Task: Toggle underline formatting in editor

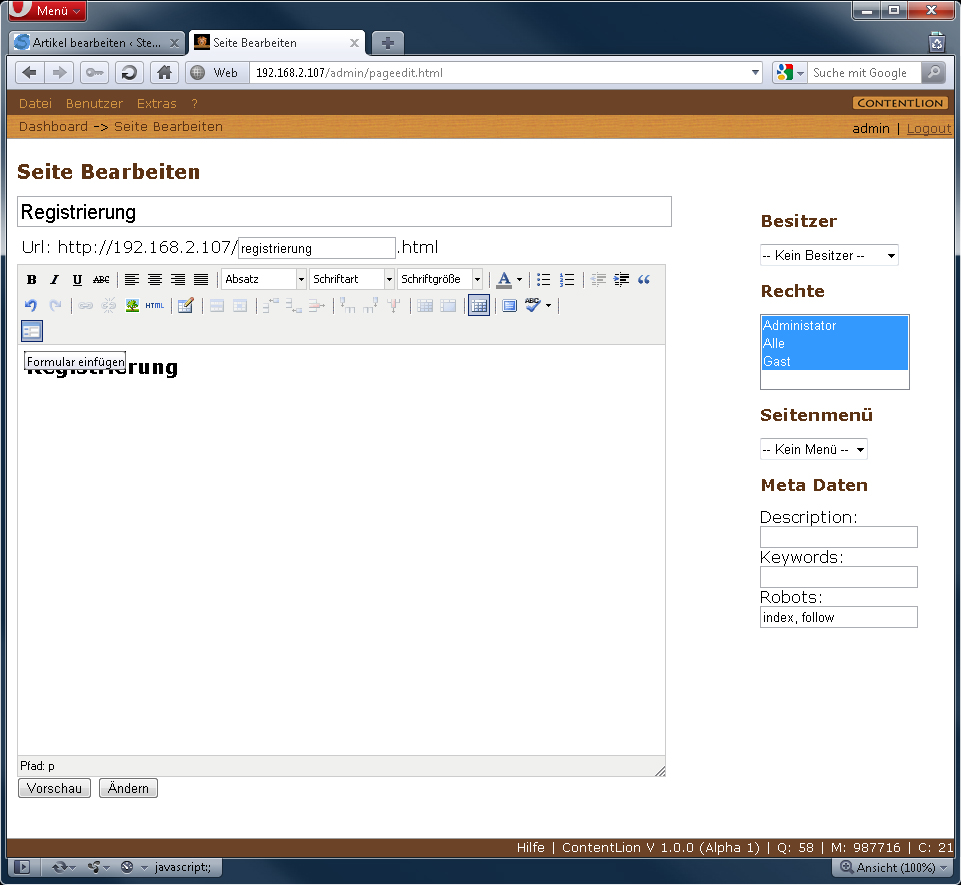Action: click(x=77, y=279)
